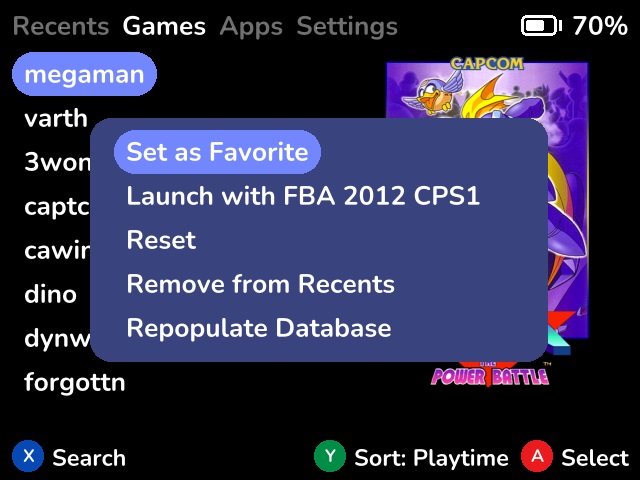Open the Settings tab
The width and height of the screenshot is (640, 480).
point(347,27)
